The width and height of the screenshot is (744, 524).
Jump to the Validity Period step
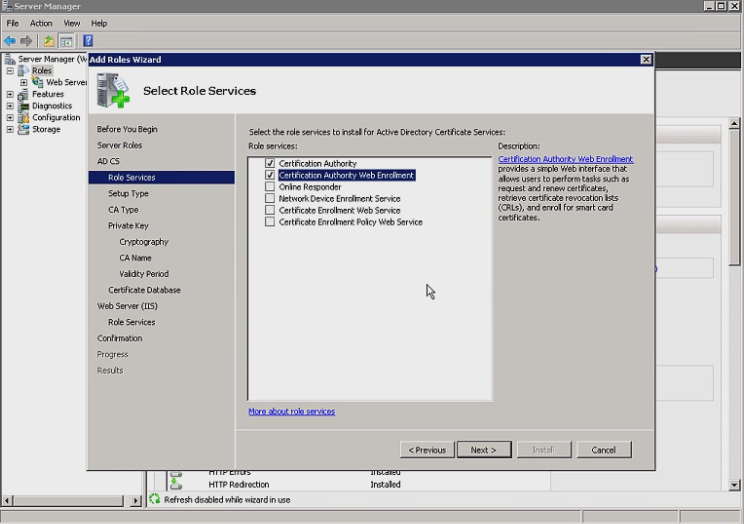coord(144,274)
